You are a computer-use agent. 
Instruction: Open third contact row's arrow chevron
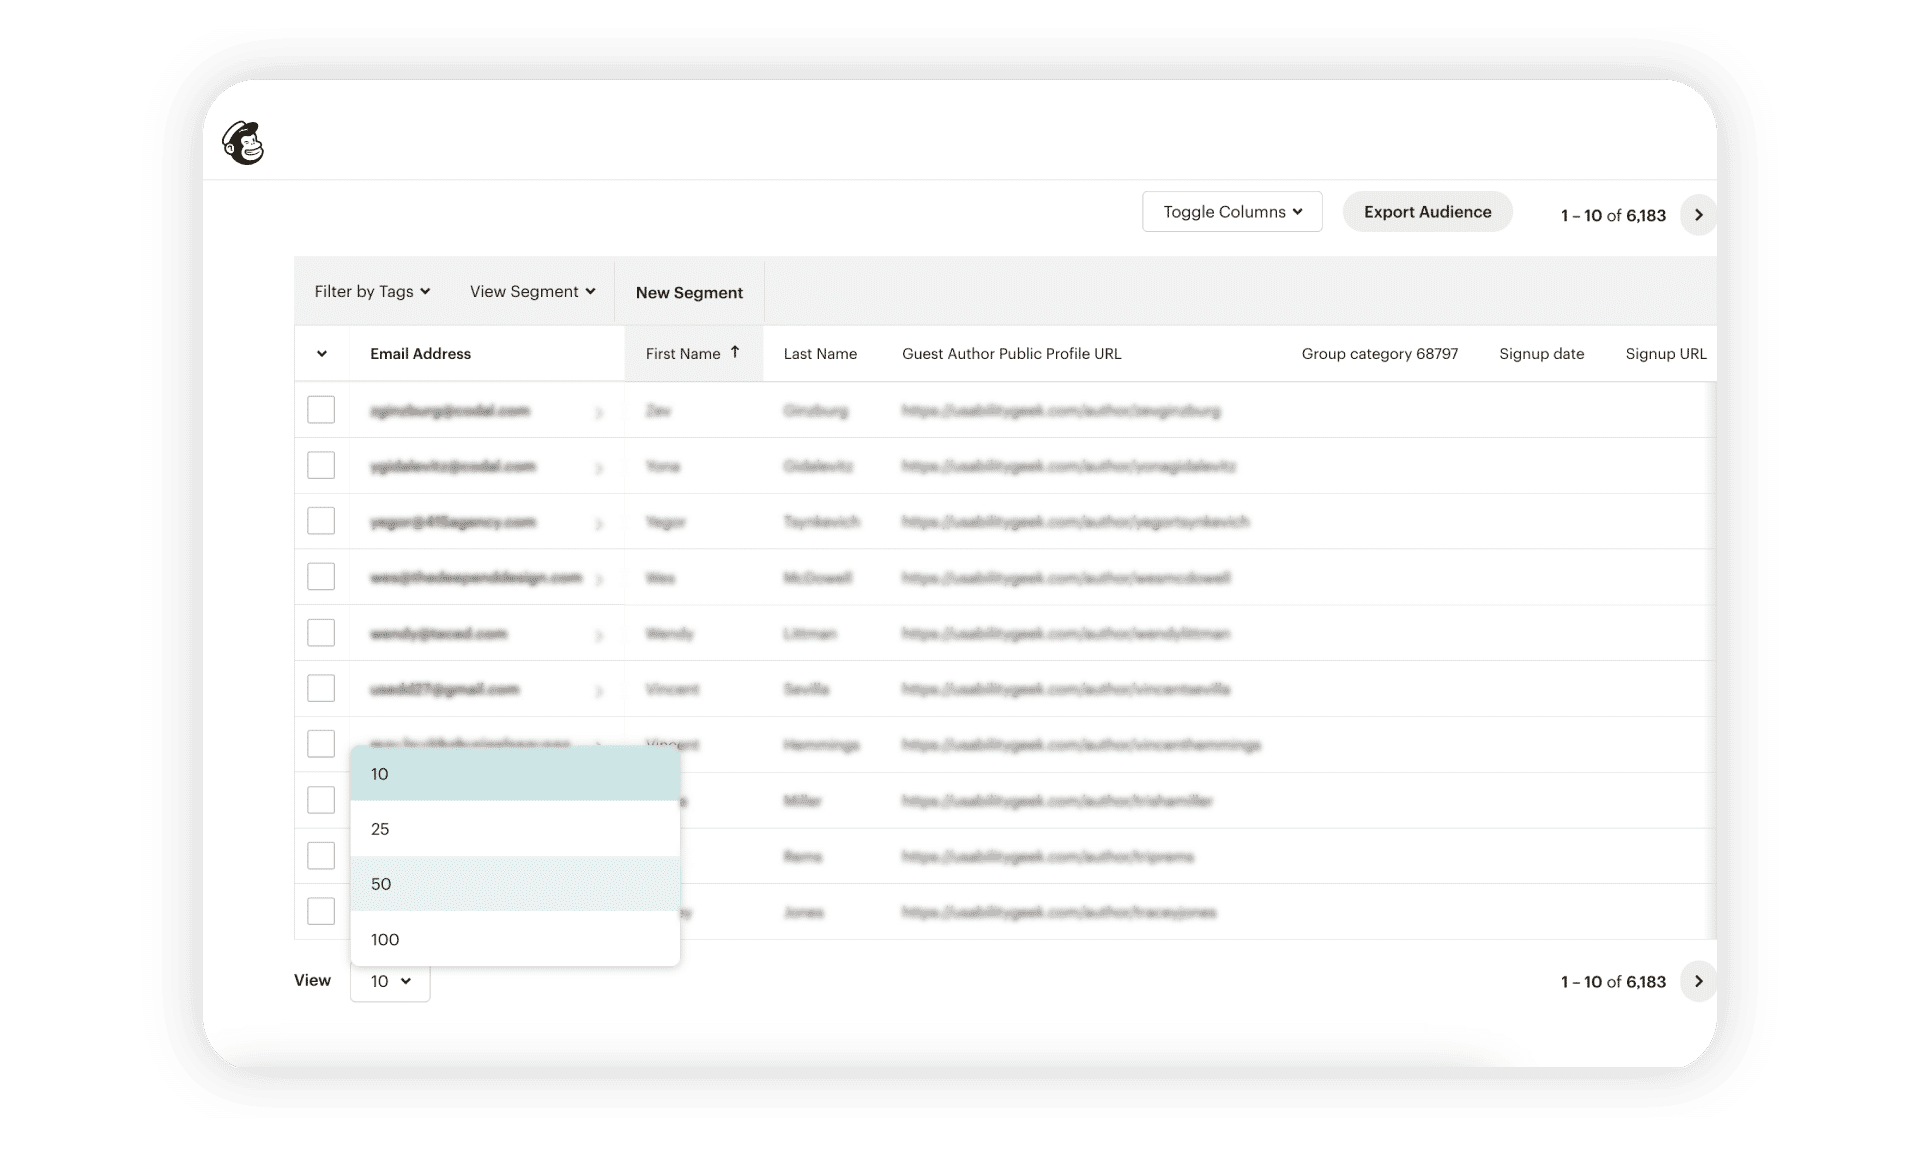point(599,524)
